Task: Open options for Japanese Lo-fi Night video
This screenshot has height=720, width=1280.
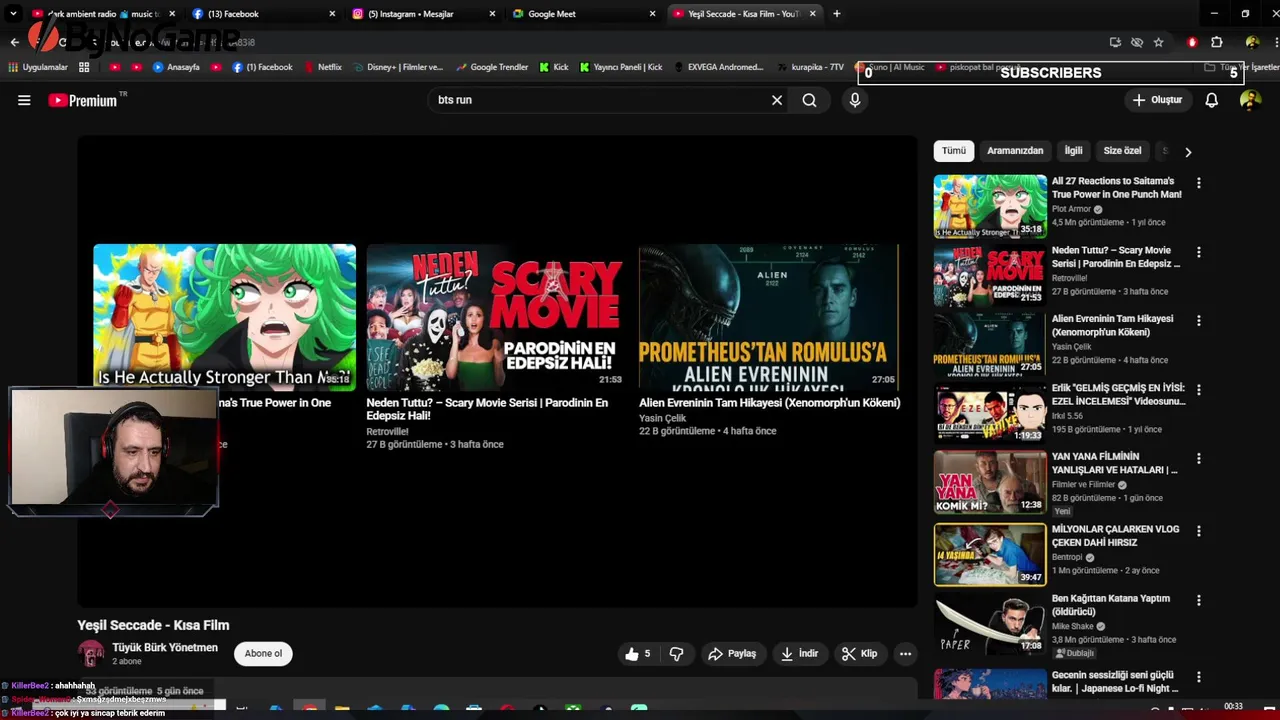Action: point(1198,677)
